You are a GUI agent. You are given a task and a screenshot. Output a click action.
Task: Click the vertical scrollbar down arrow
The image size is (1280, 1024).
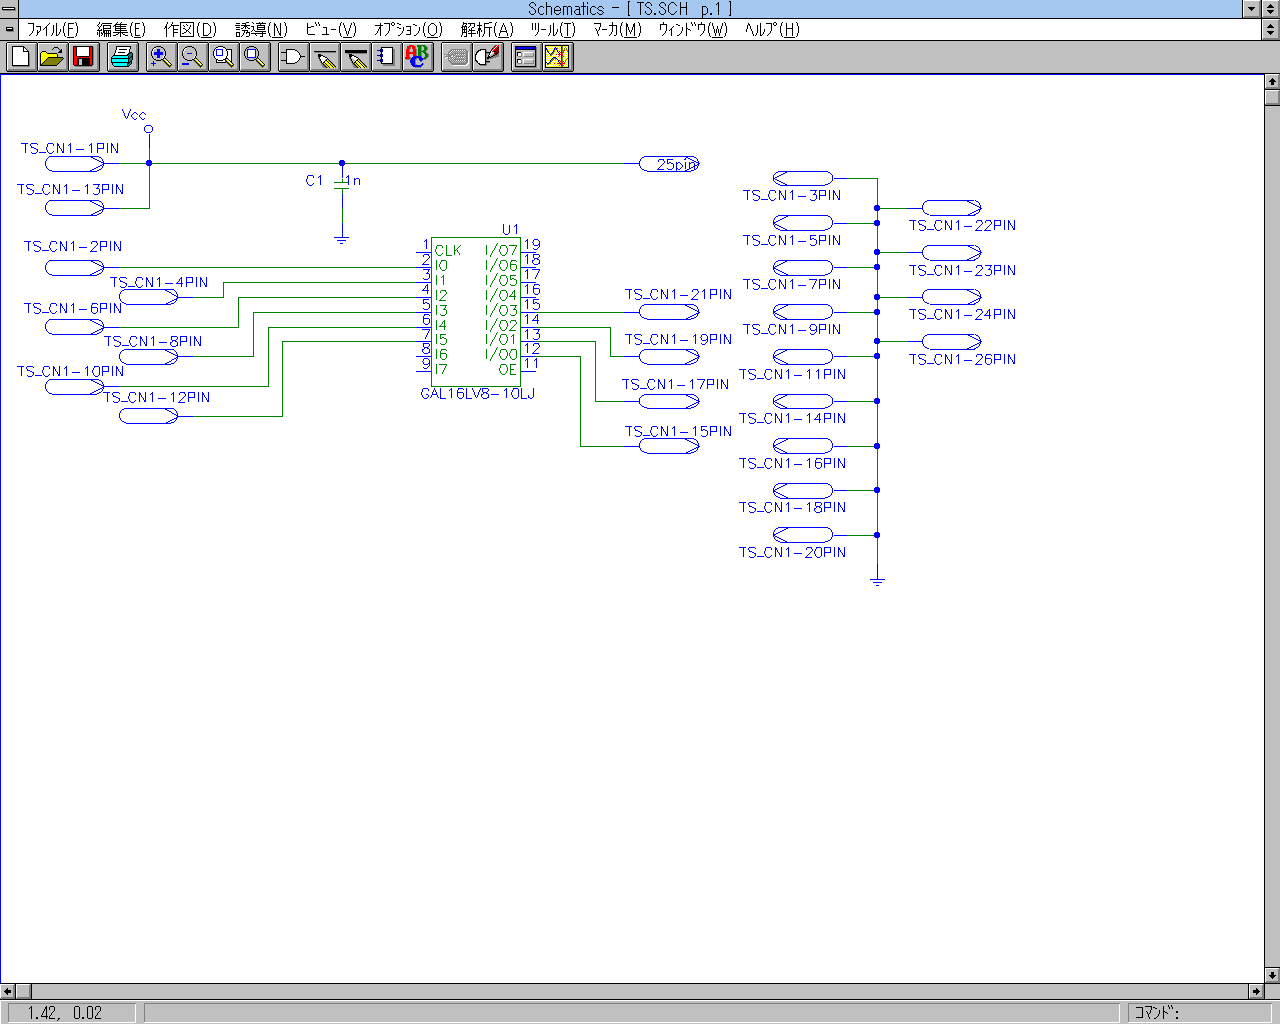[1271, 975]
